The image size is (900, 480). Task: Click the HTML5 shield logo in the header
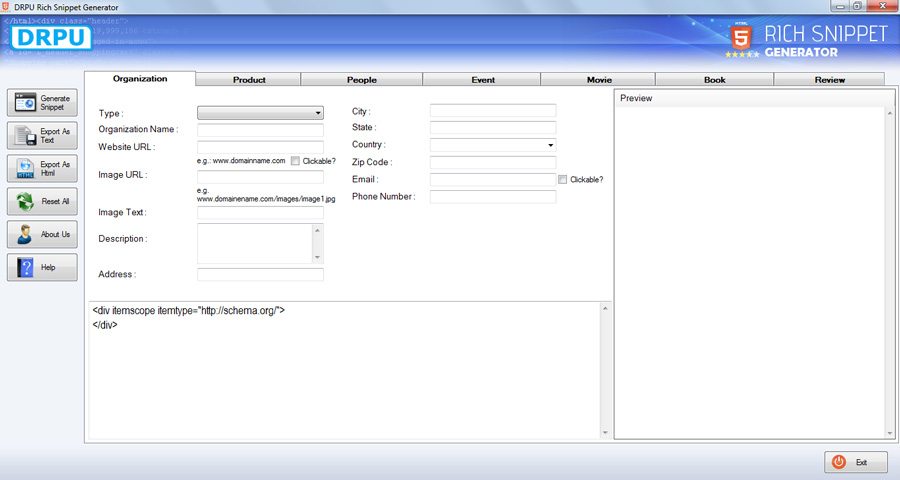741,37
